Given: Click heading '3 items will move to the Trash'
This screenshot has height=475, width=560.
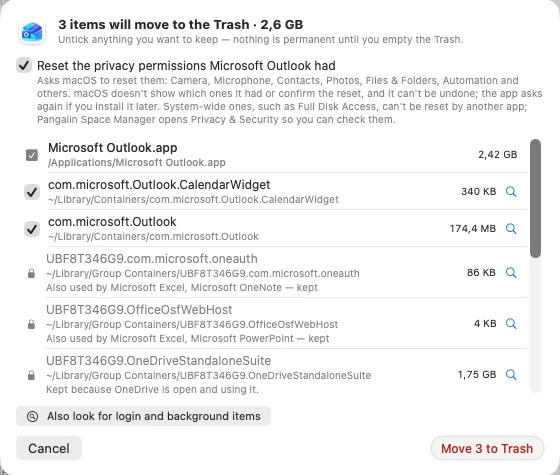Looking at the screenshot, I should pyautogui.click(x=154, y=25).
